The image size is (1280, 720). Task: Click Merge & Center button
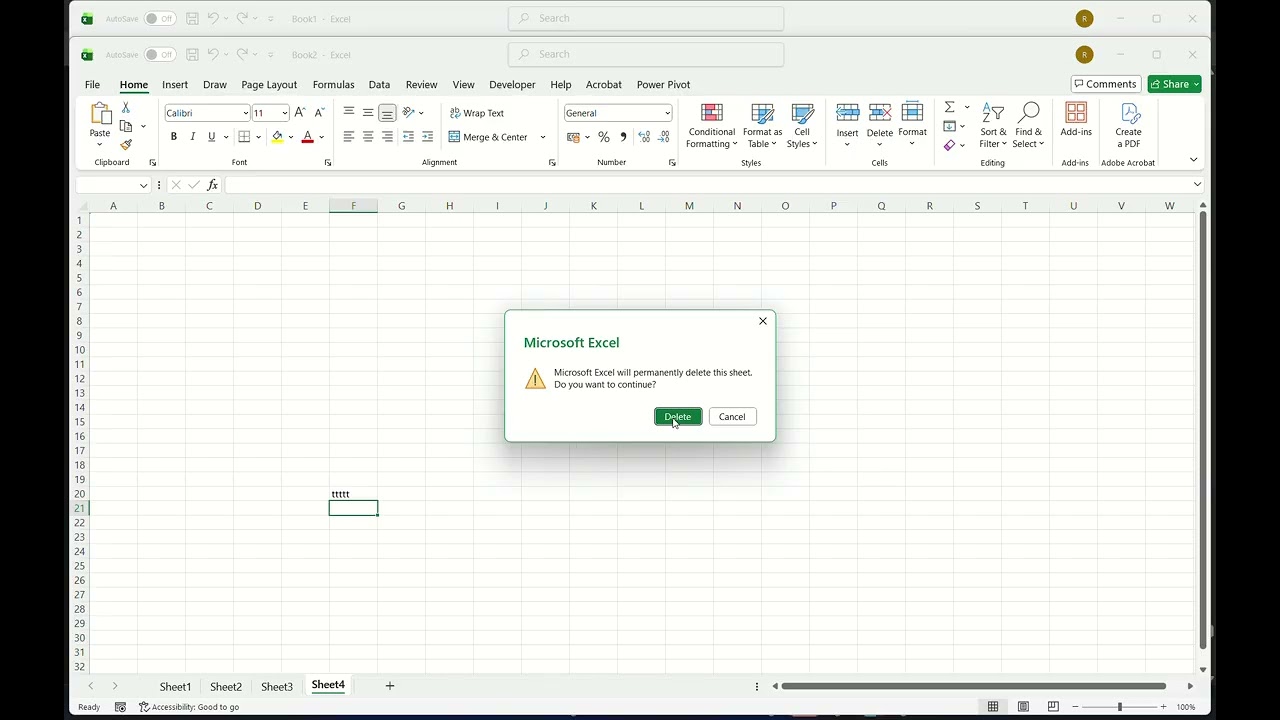489,137
